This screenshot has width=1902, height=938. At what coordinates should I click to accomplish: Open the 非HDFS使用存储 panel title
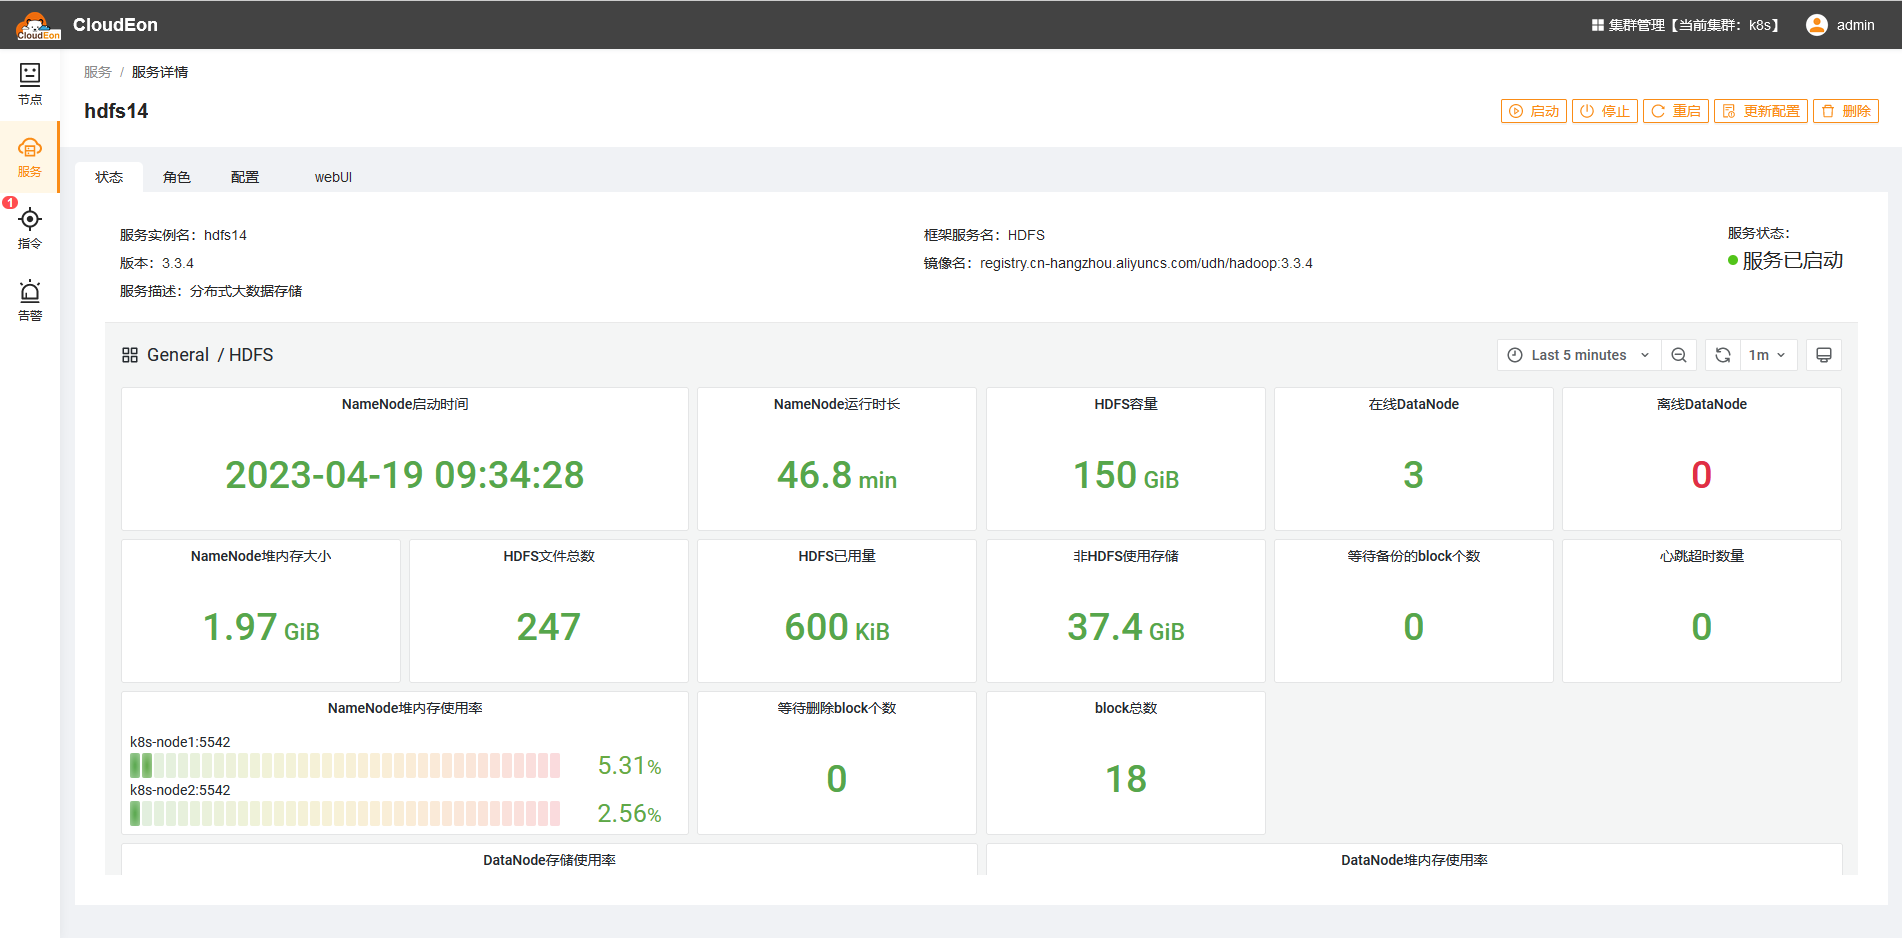(1126, 556)
